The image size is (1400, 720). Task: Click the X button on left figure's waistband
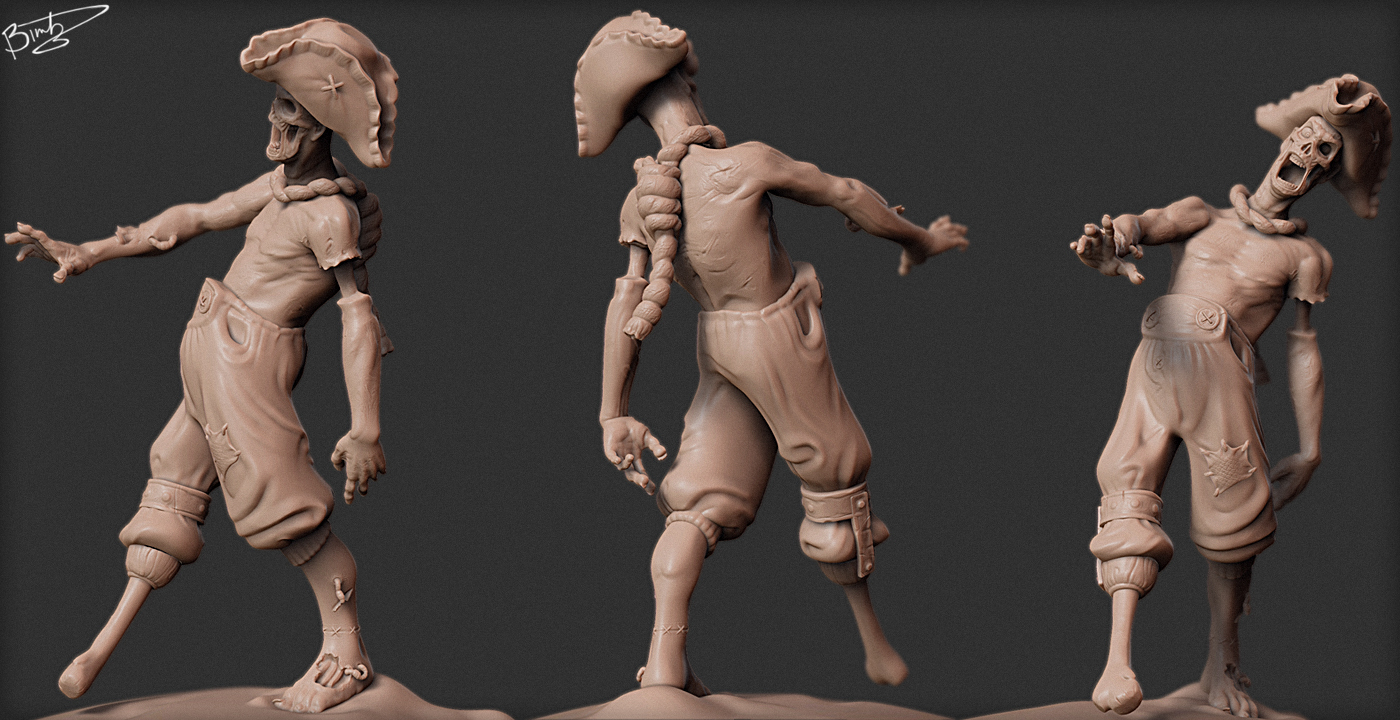pyautogui.click(x=206, y=297)
